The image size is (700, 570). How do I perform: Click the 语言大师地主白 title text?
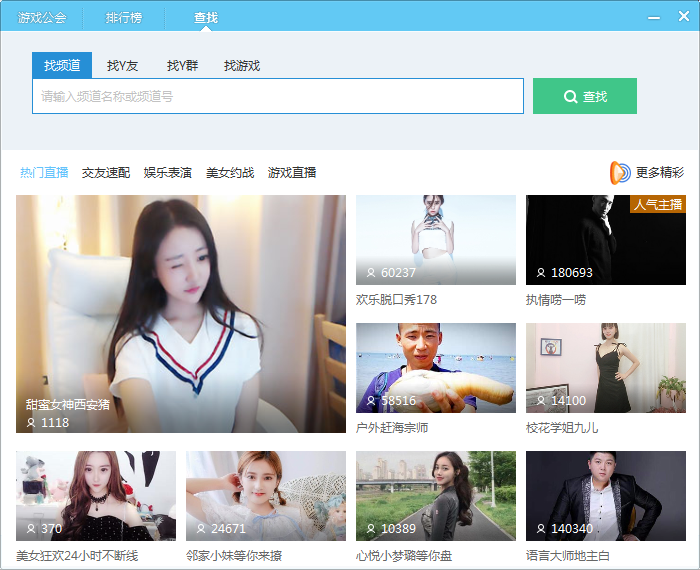(568, 556)
